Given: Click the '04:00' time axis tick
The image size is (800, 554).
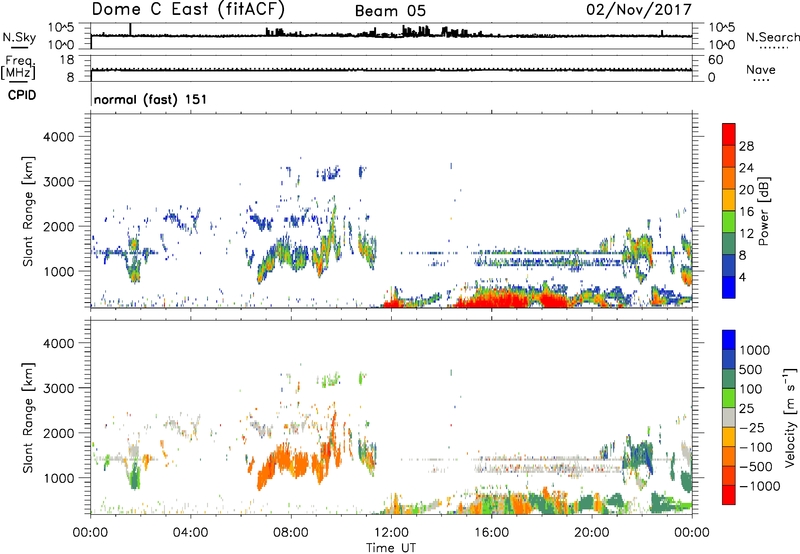Looking at the screenshot, I should (x=190, y=533).
